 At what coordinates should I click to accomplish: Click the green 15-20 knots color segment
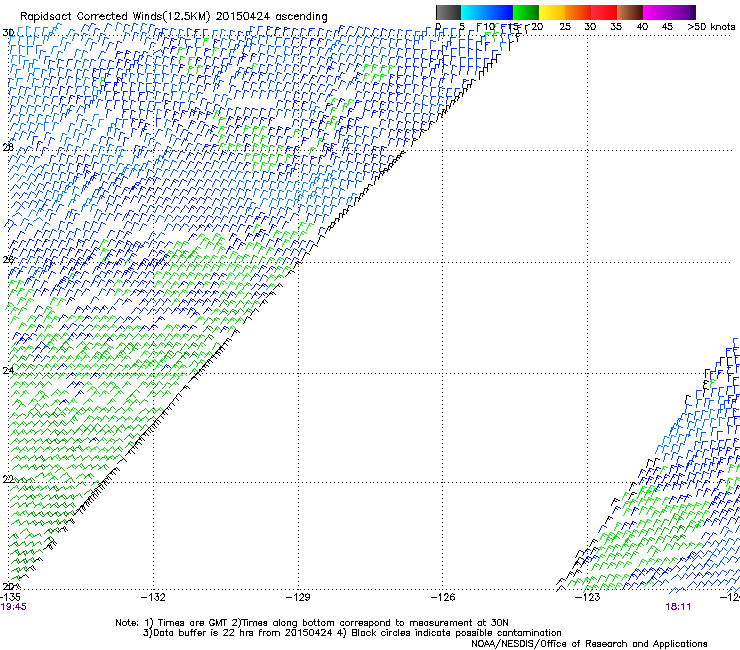click(x=526, y=12)
